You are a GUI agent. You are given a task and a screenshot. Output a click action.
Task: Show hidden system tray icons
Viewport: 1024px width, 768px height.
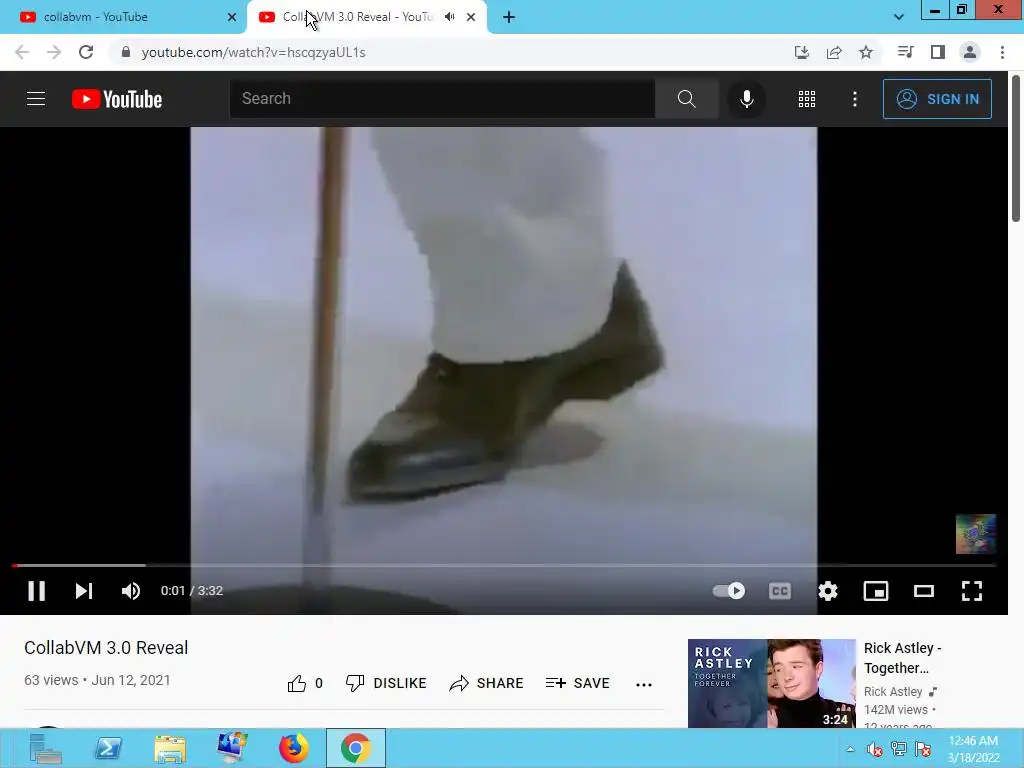tap(850, 749)
